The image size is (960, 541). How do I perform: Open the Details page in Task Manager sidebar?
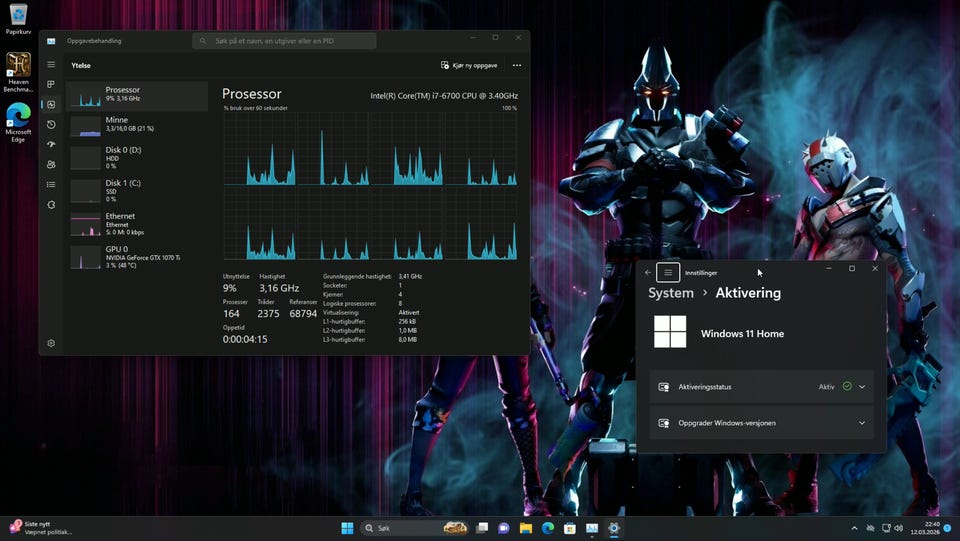click(51, 185)
